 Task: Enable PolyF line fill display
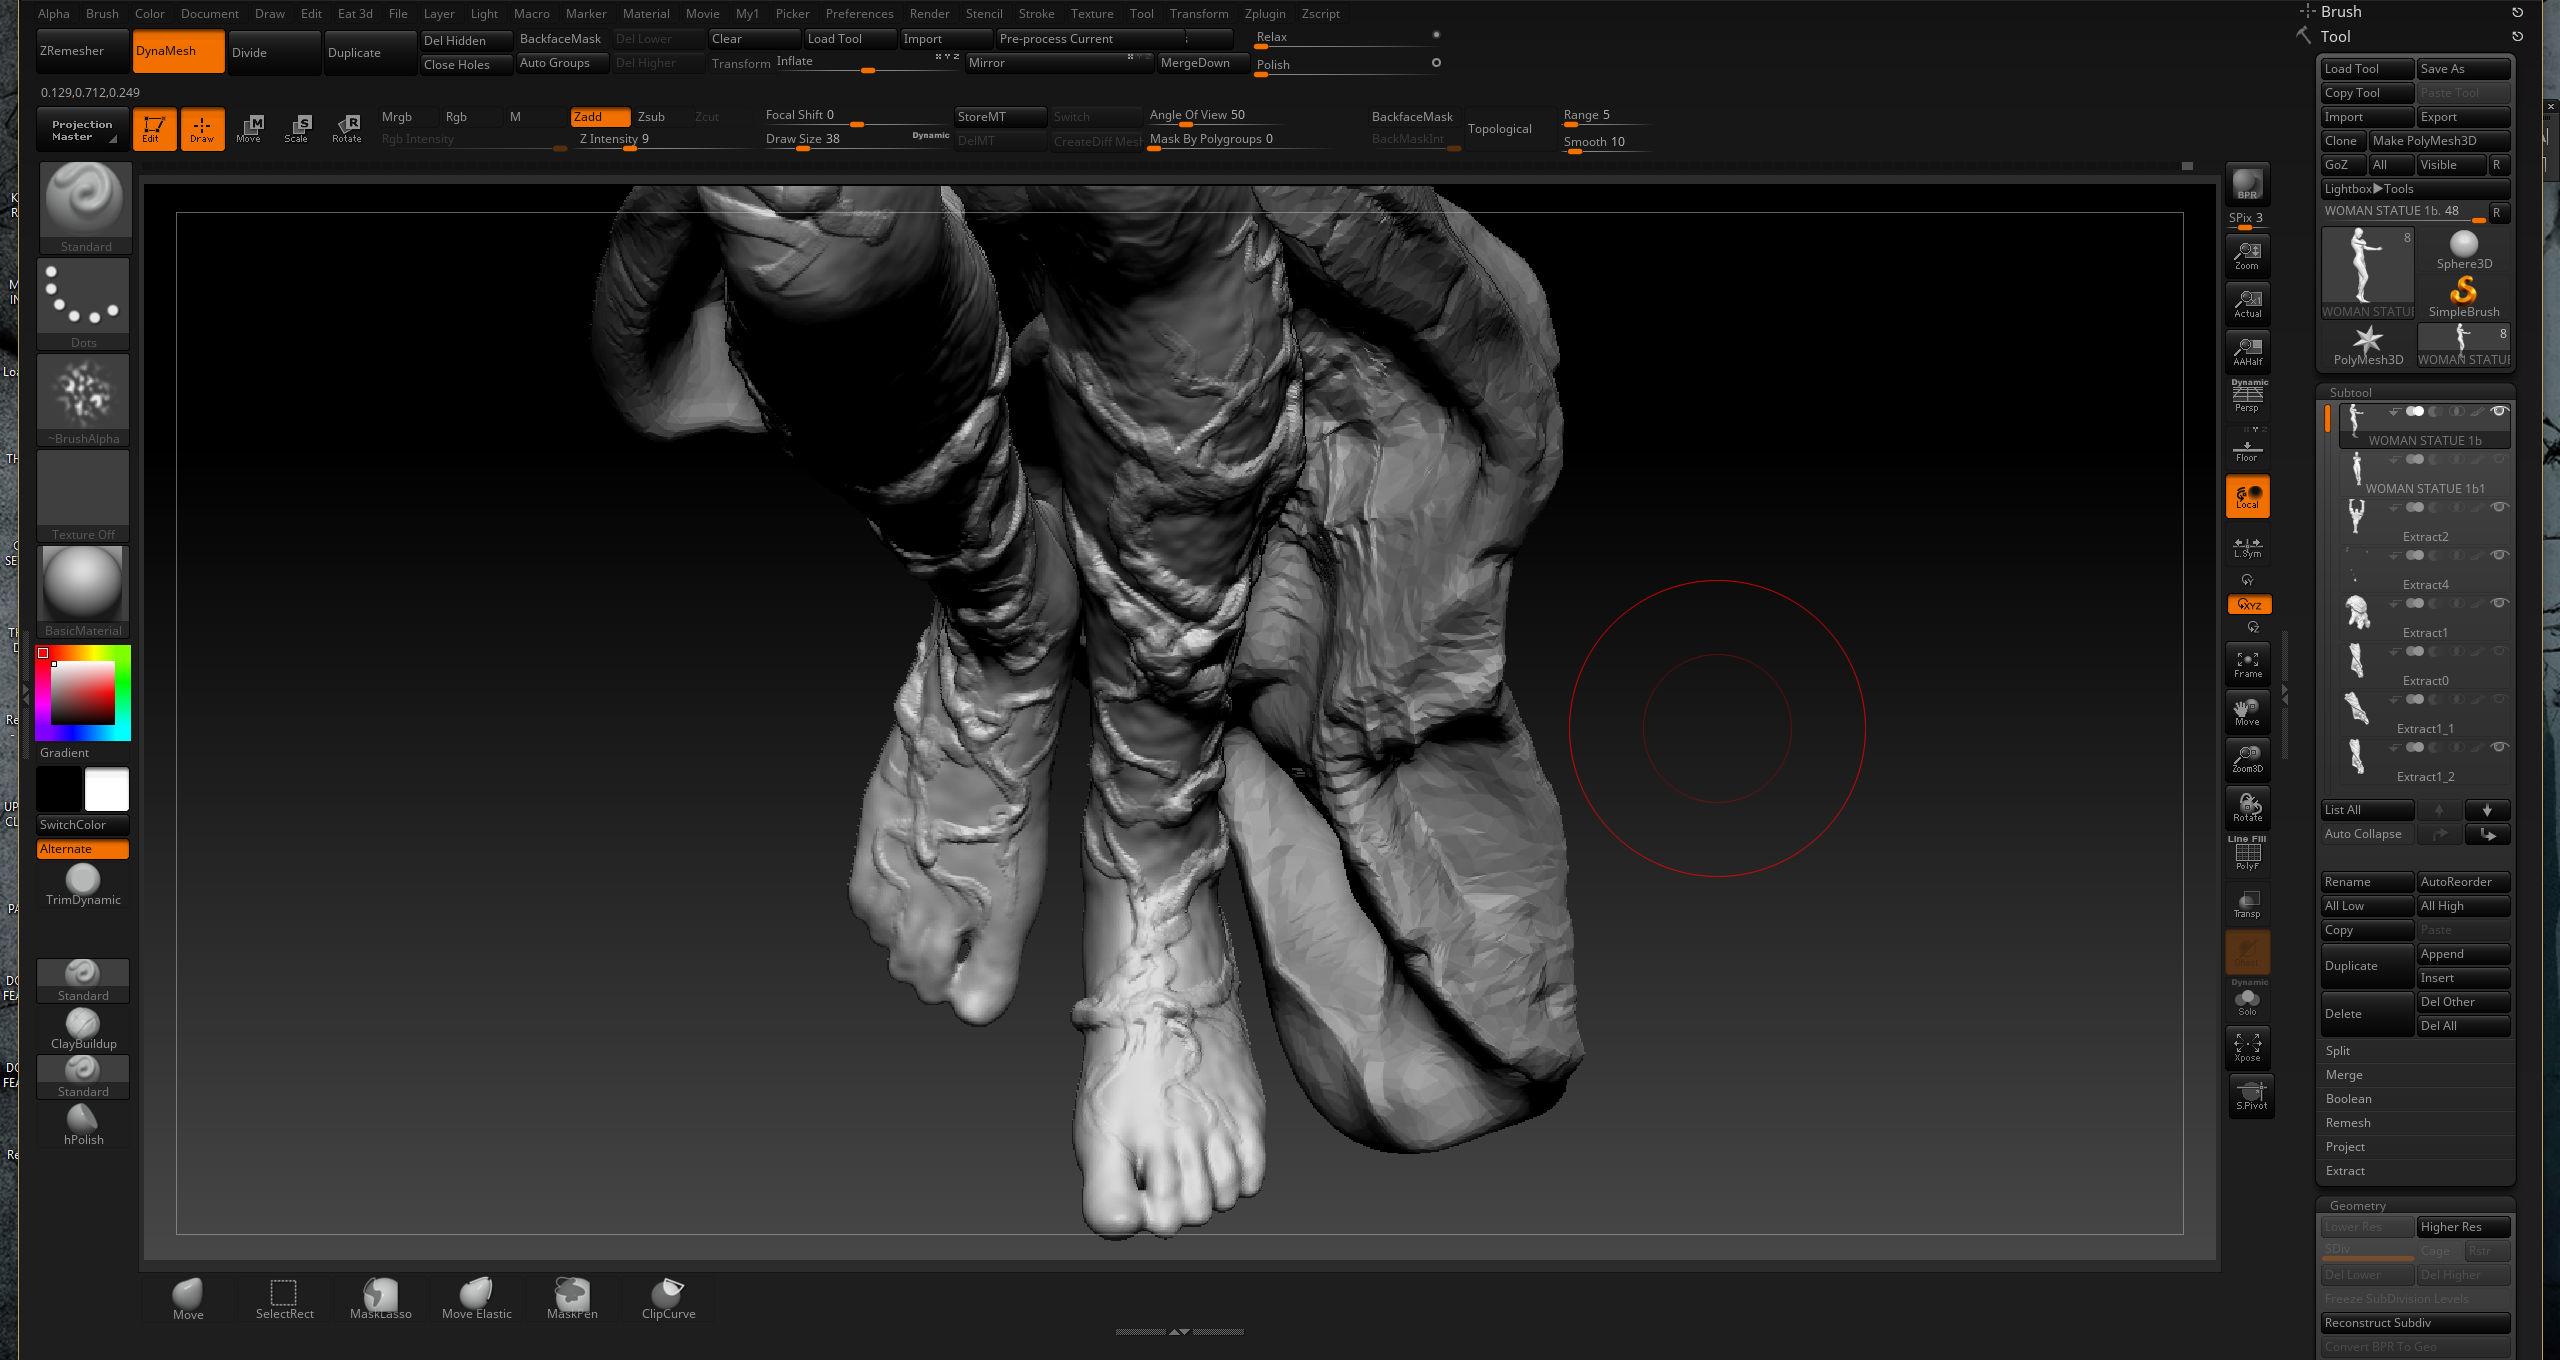click(2247, 855)
